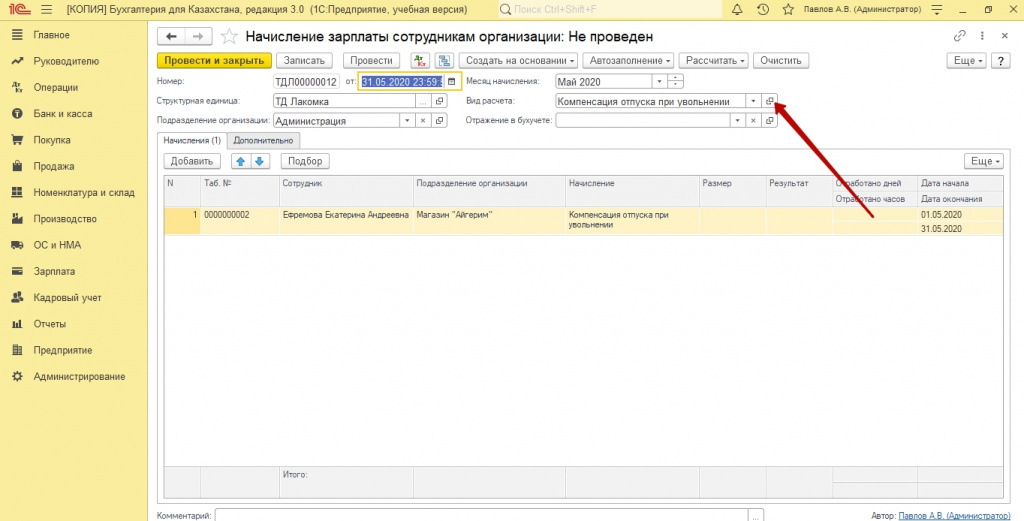
Task: Clear Отражение в бухучете field
Action: coord(754,121)
